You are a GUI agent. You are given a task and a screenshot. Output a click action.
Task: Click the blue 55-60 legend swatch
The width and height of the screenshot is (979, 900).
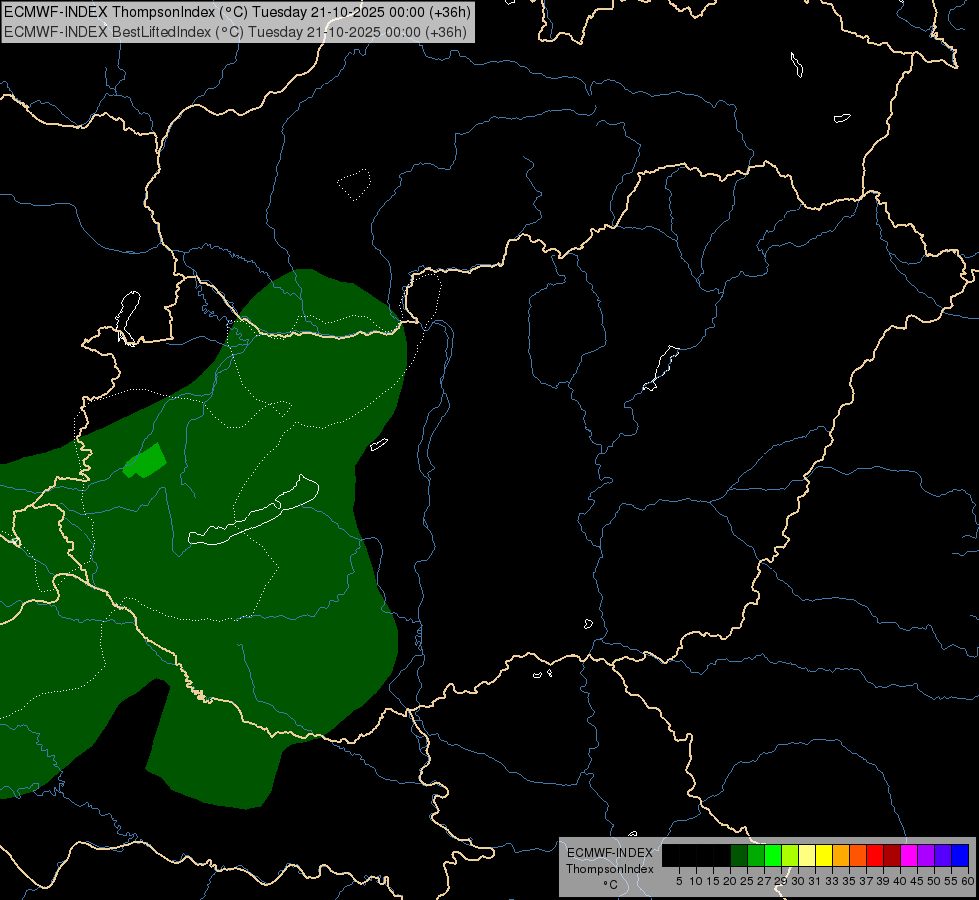pos(960,855)
